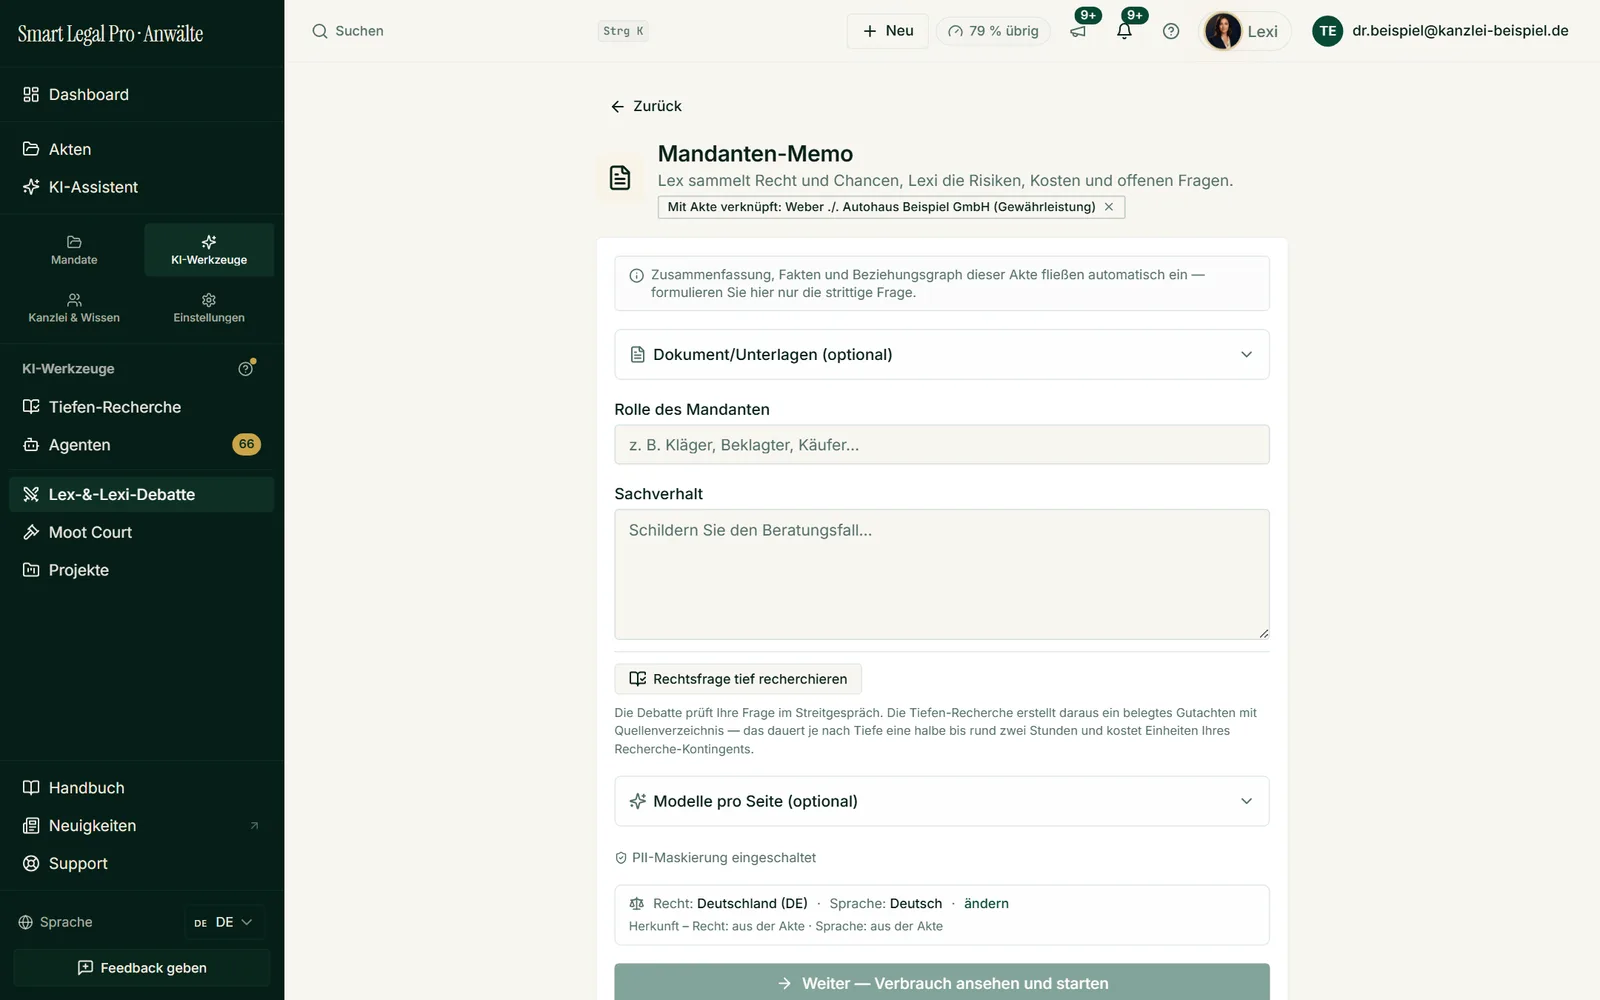Open the announcements megaphone icon
1600x1000 pixels.
[x=1078, y=31]
